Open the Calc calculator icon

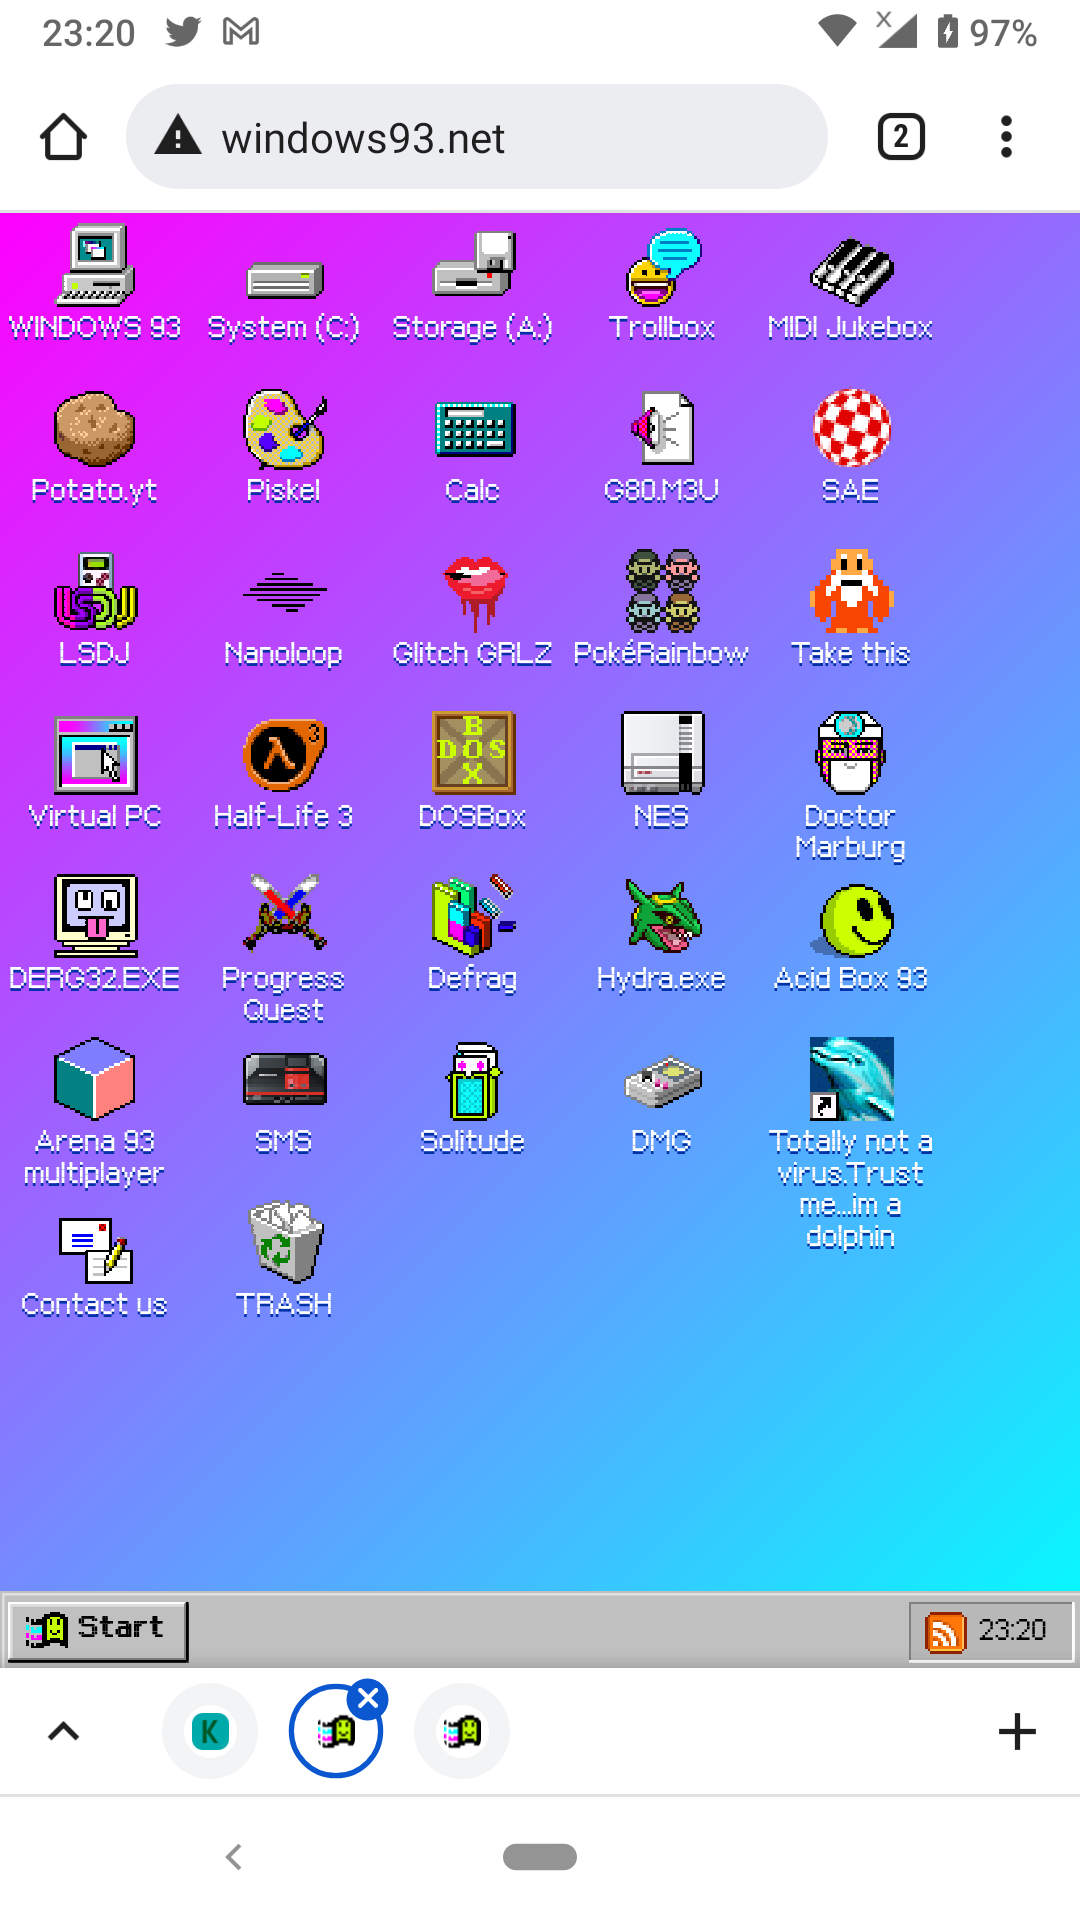(473, 432)
